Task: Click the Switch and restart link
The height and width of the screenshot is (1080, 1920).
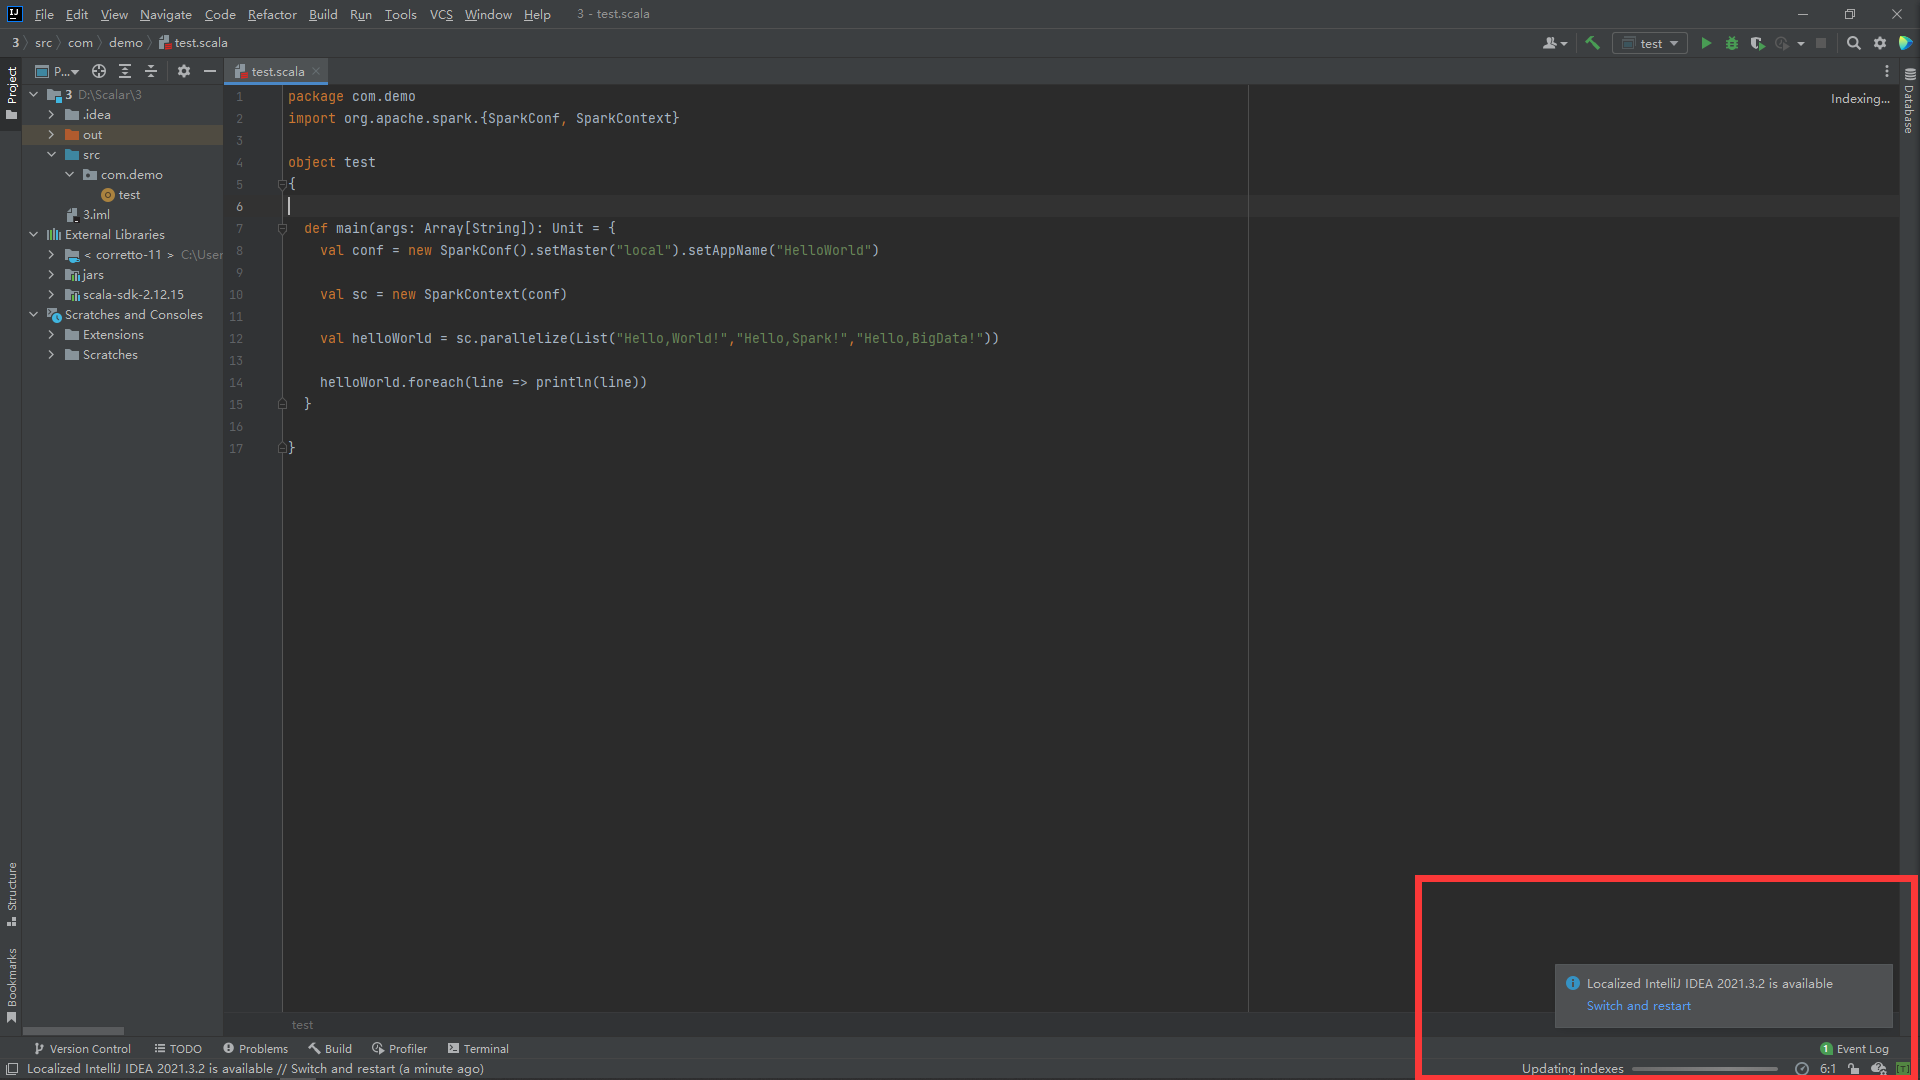Action: [1638, 1006]
